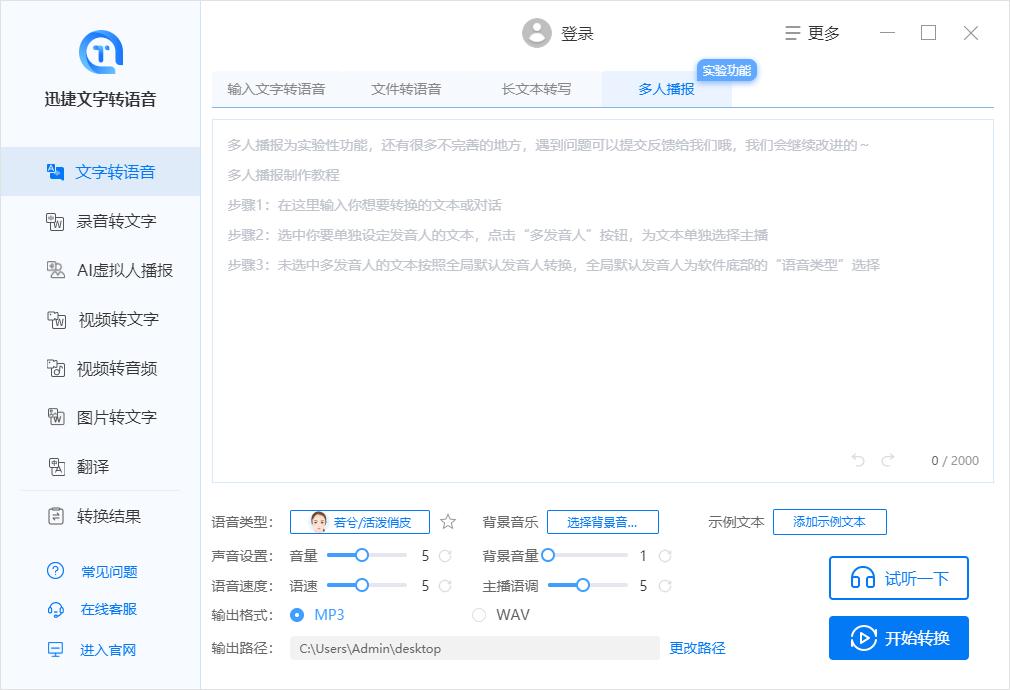The image size is (1010, 690).
Task: Open the 视频转文字 tool
Action: (103, 319)
